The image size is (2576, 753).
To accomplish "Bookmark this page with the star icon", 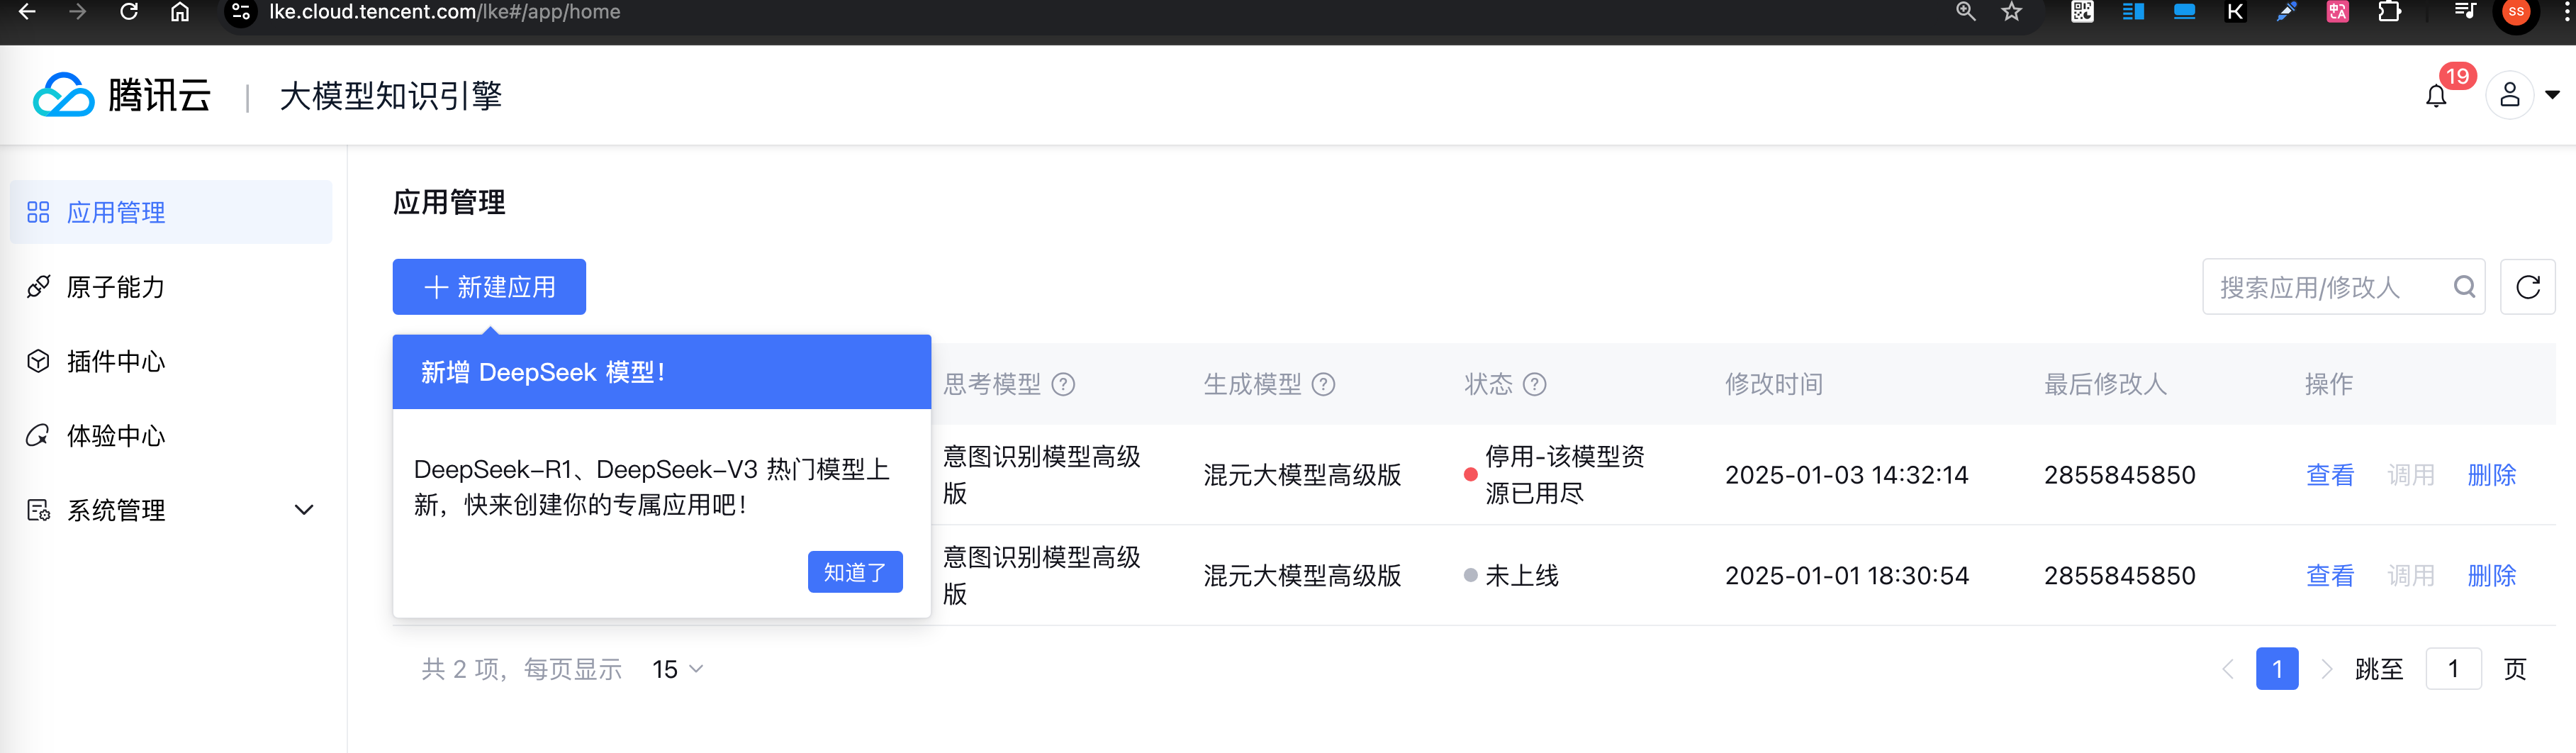I will 2012,11.
